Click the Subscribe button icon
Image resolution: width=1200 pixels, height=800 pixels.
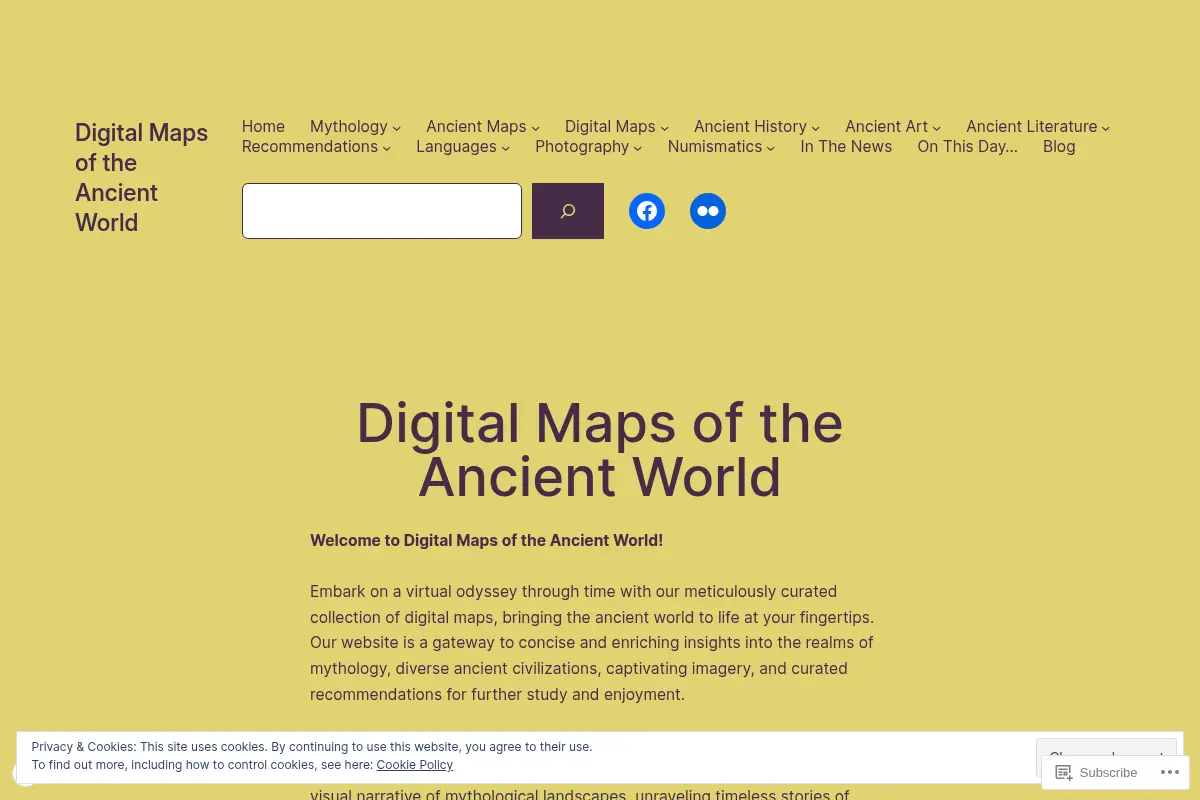click(1064, 773)
